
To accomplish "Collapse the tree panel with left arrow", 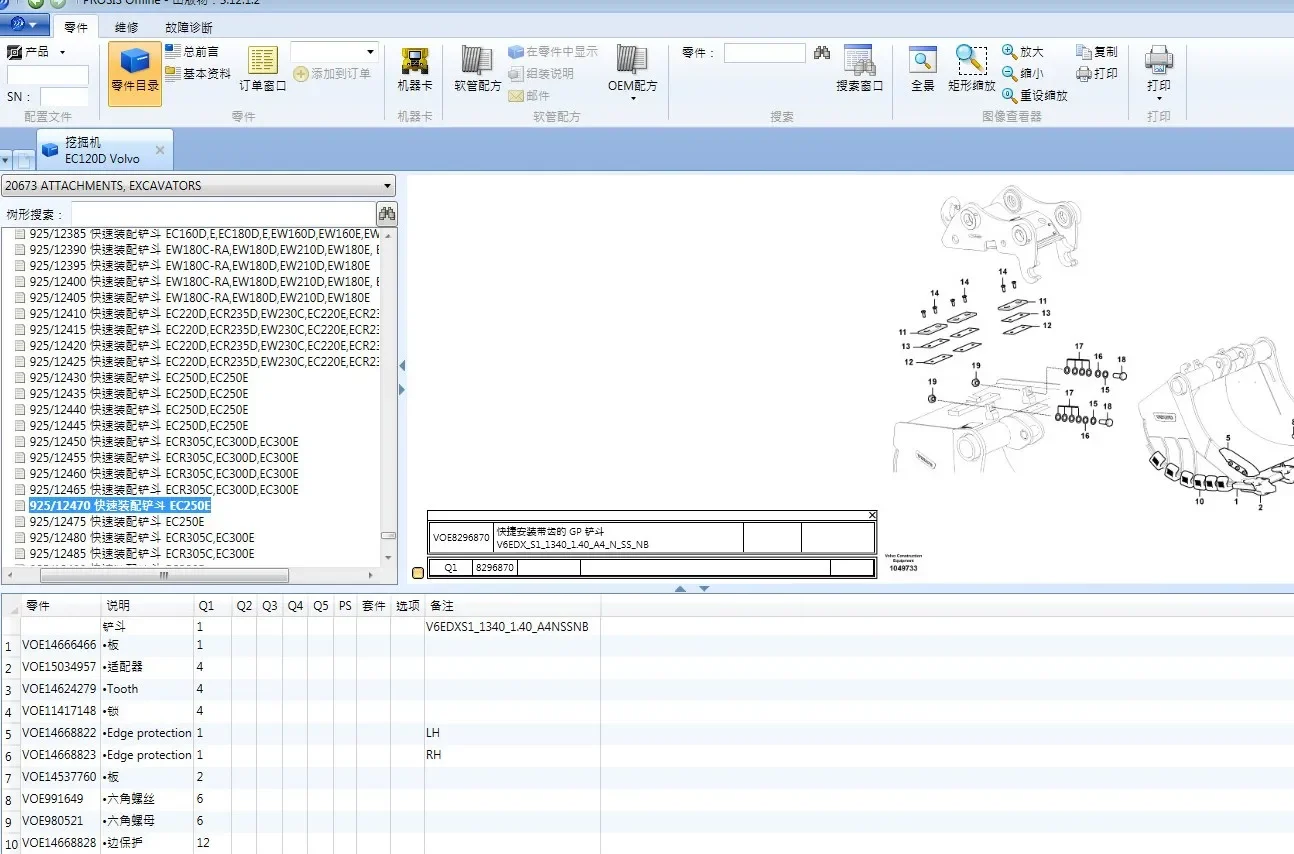I will (x=402, y=365).
